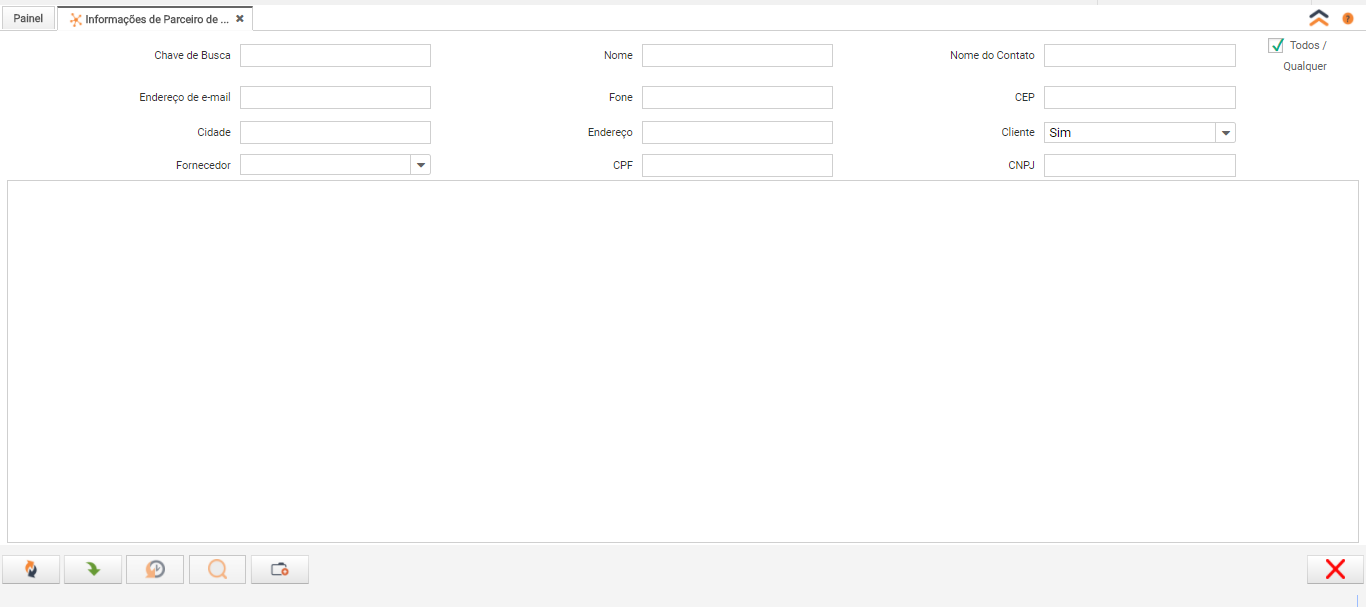Close the Informações de Parceiro tab
Screen dimensions: 1366x607
[240, 18]
